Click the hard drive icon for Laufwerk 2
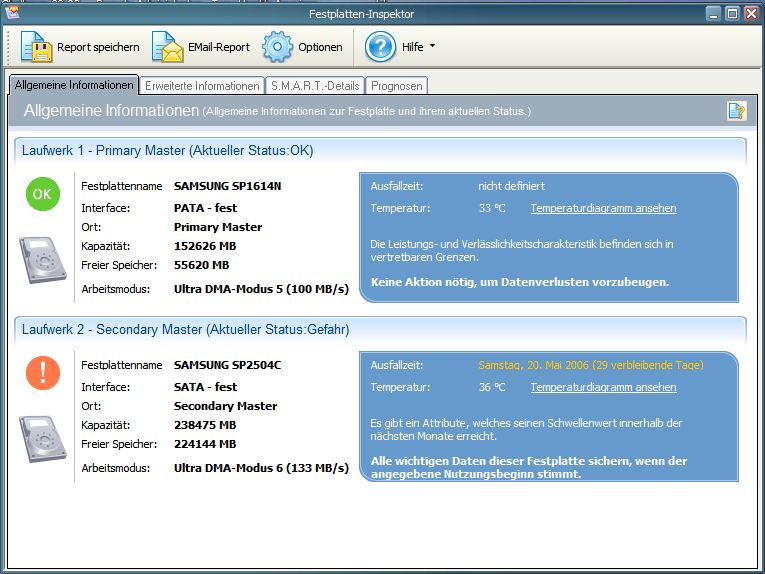765x574 pixels. pyautogui.click(x=43, y=438)
